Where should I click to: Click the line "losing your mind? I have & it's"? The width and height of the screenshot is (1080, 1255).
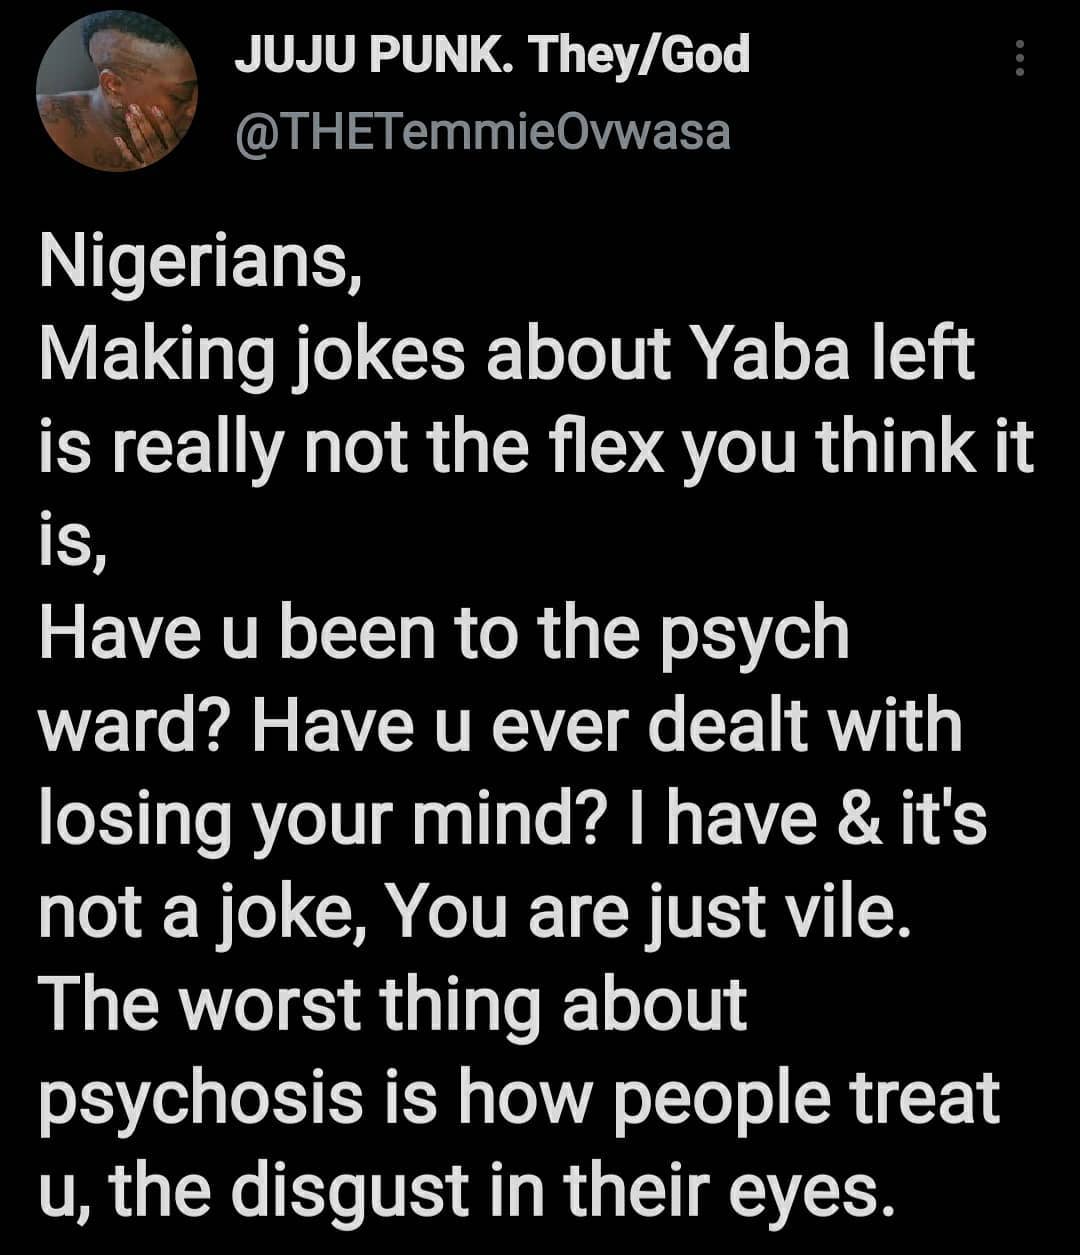[513, 817]
